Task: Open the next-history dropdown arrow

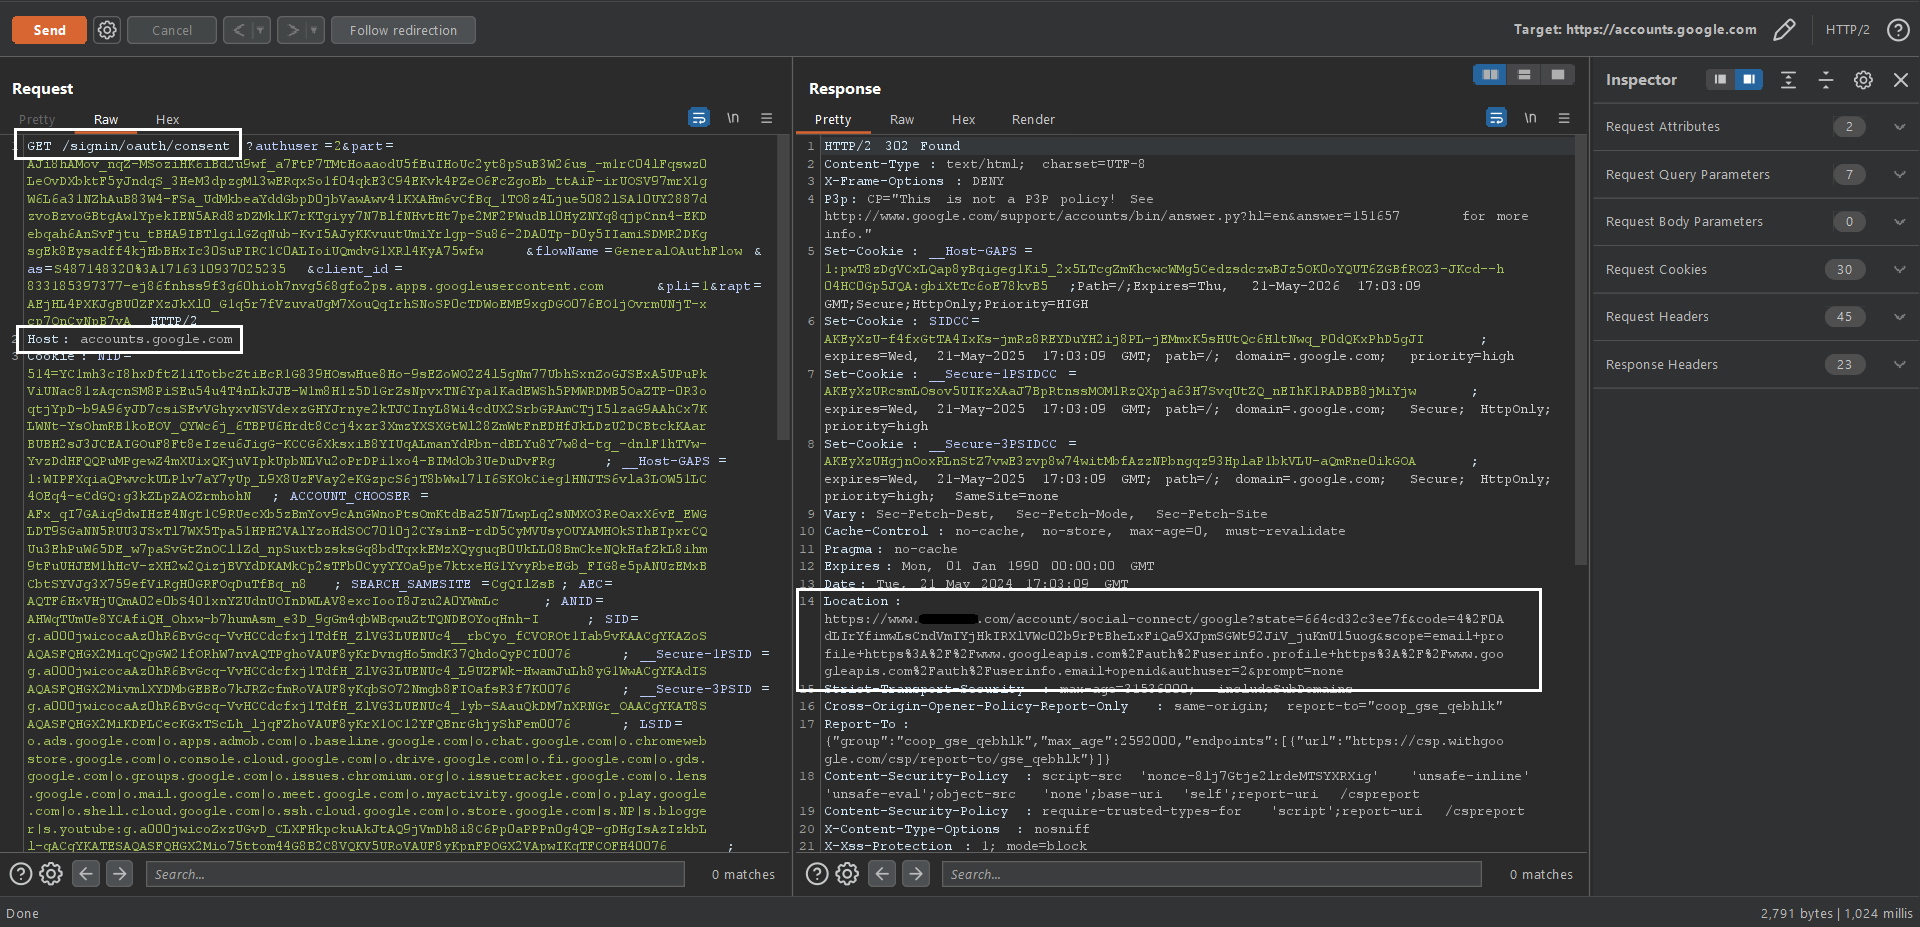Action: tap(314, 30)
